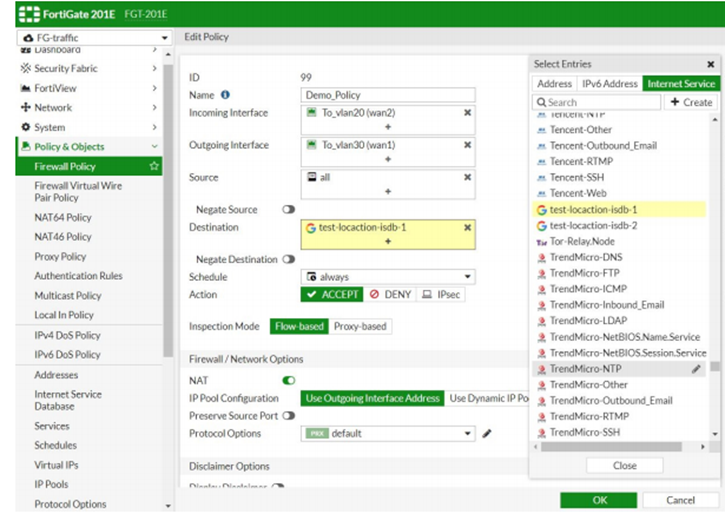Switch to the IPv6 Address tab
The height and width of the screenshot is (514, 725).
609,84
